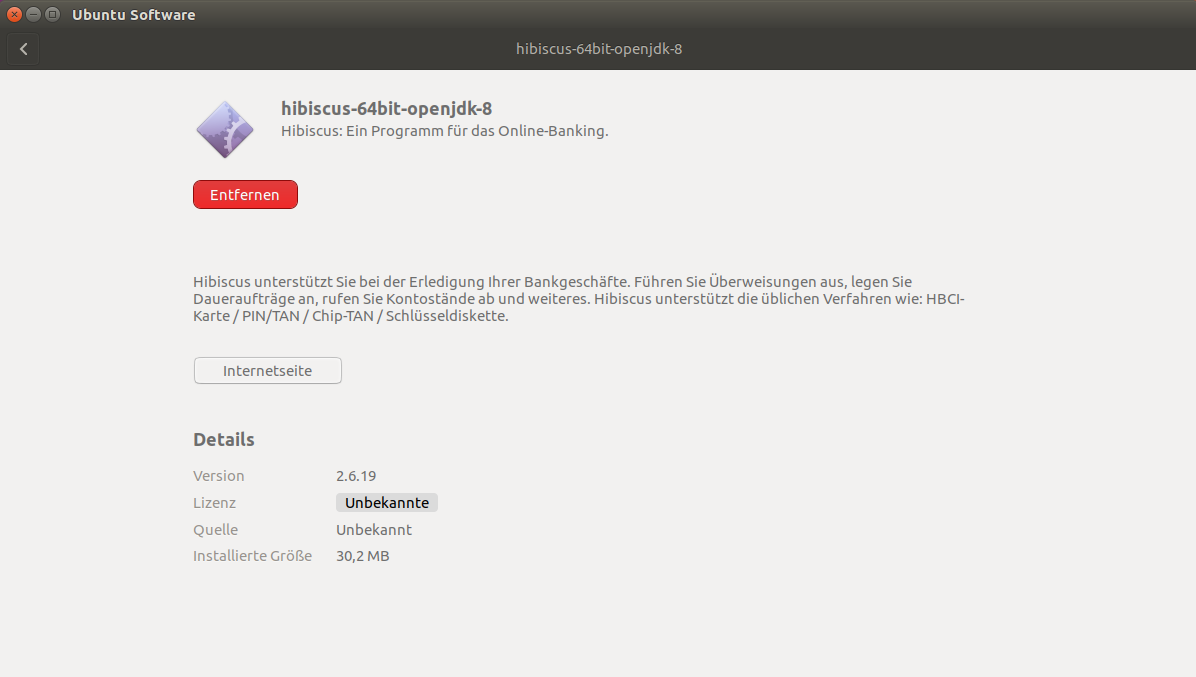
Task: Open the Internetseite link button
Action: click(x=267, y=371)
